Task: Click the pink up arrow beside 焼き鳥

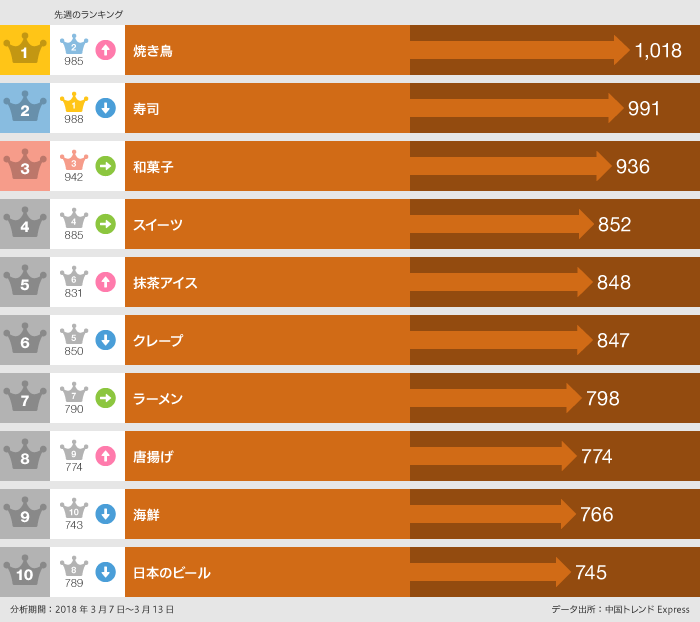Action: point(105,50)
